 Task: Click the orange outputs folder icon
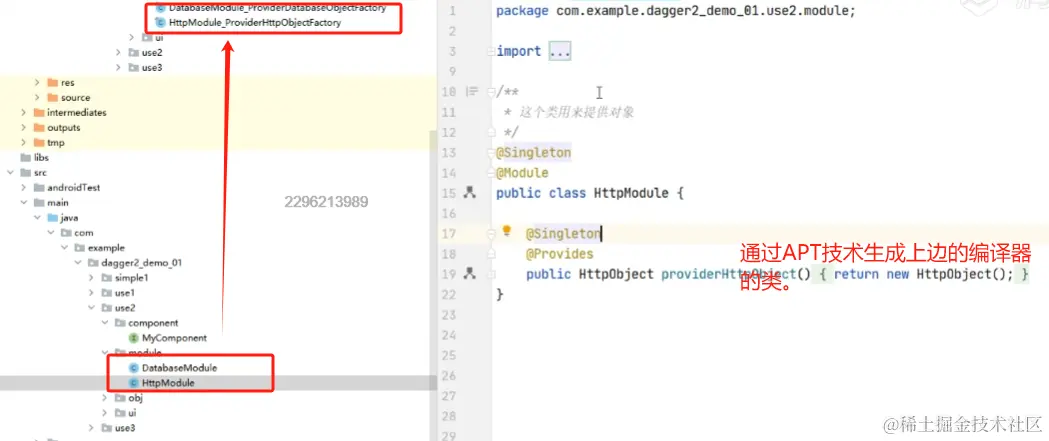[x=39, y=128]
